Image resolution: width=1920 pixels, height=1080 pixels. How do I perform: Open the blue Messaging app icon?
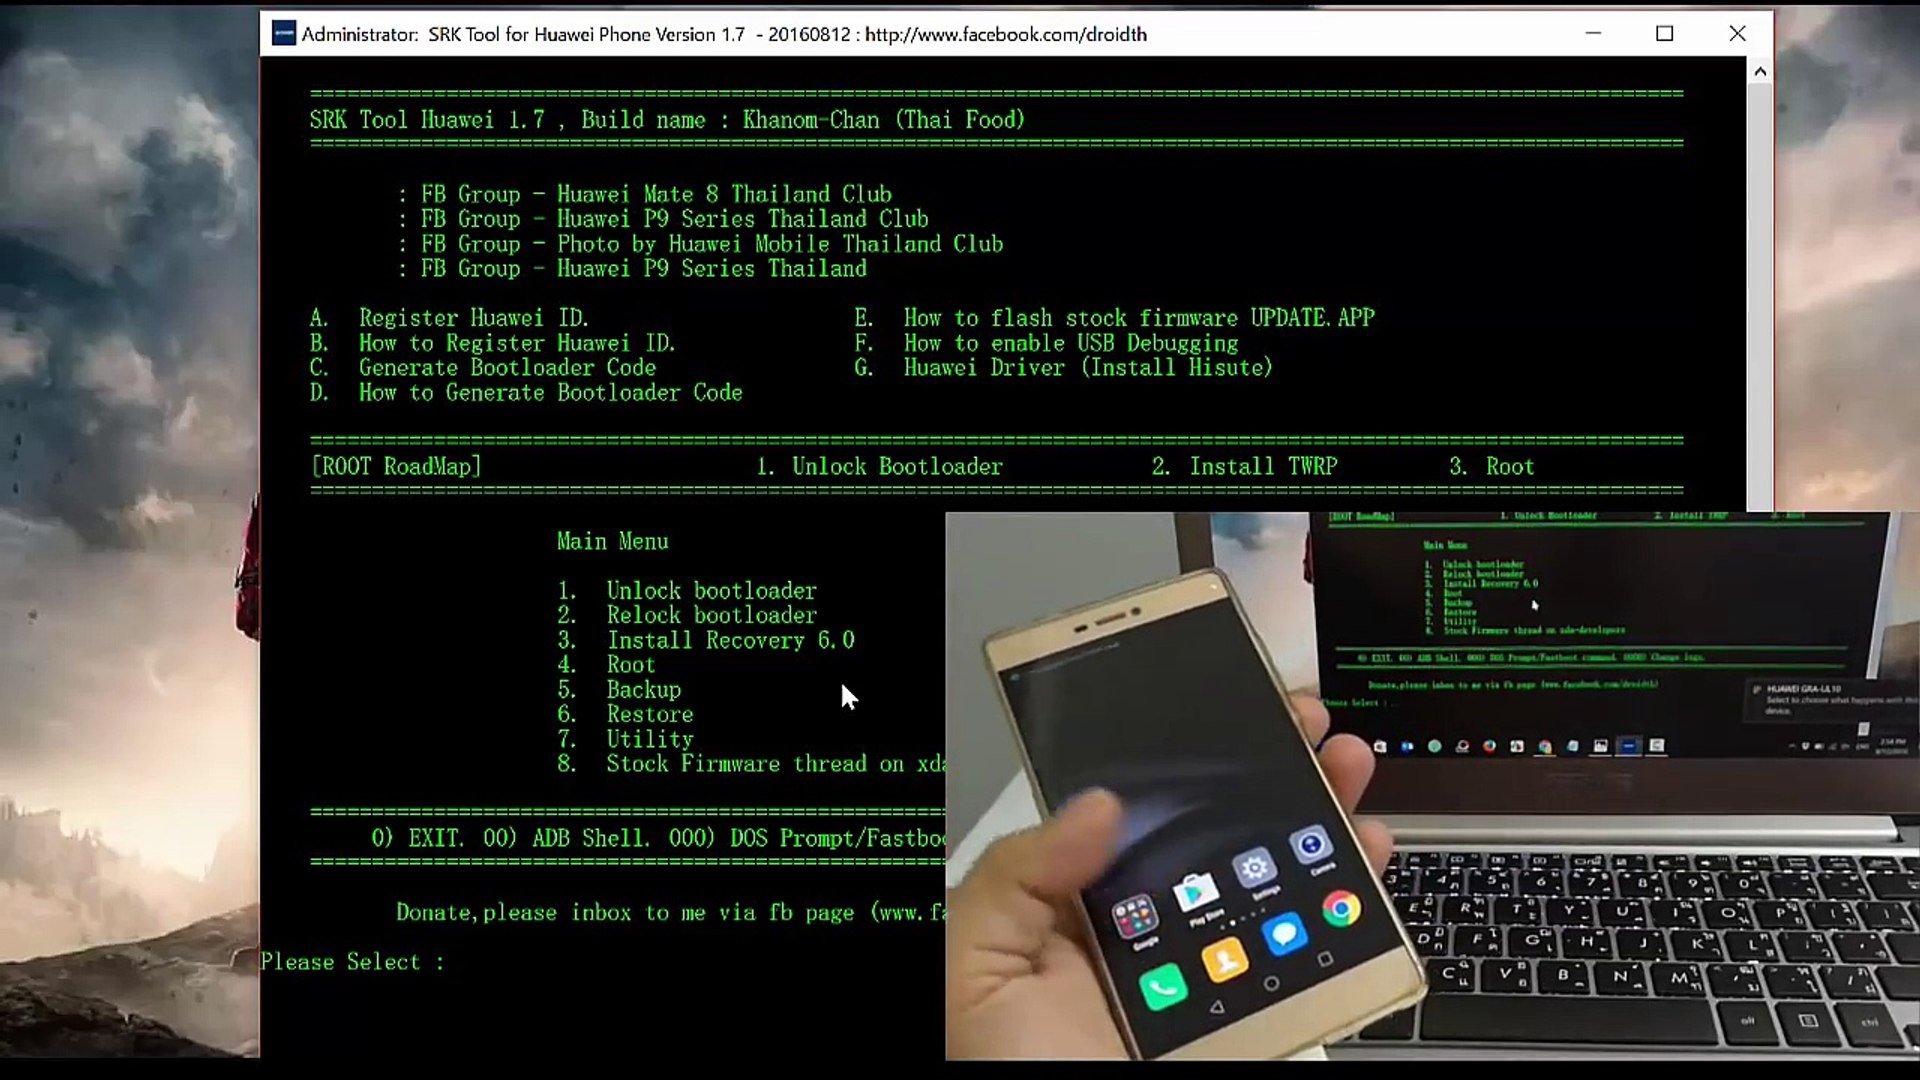click(1284, 934)
